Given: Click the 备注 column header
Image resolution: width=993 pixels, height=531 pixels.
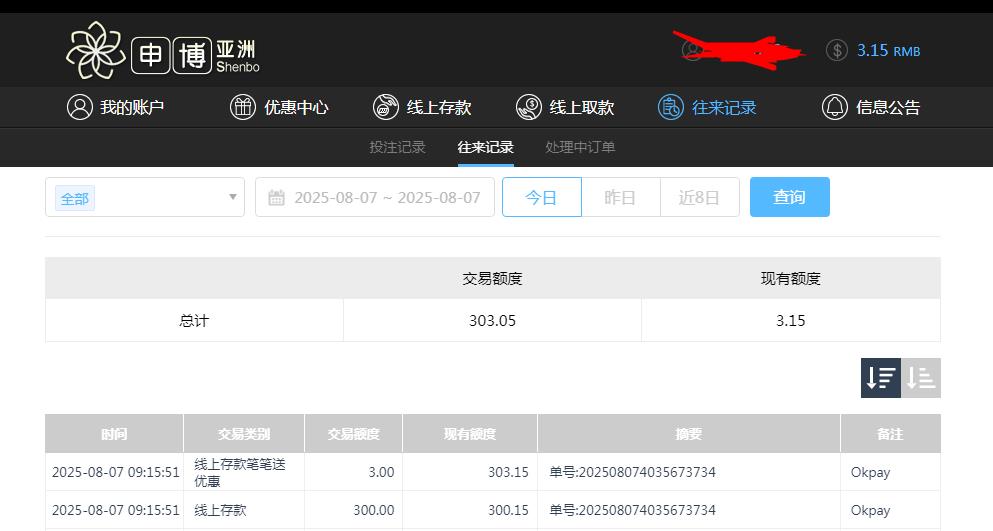Looking at the screenshot, I should [890, 433].
